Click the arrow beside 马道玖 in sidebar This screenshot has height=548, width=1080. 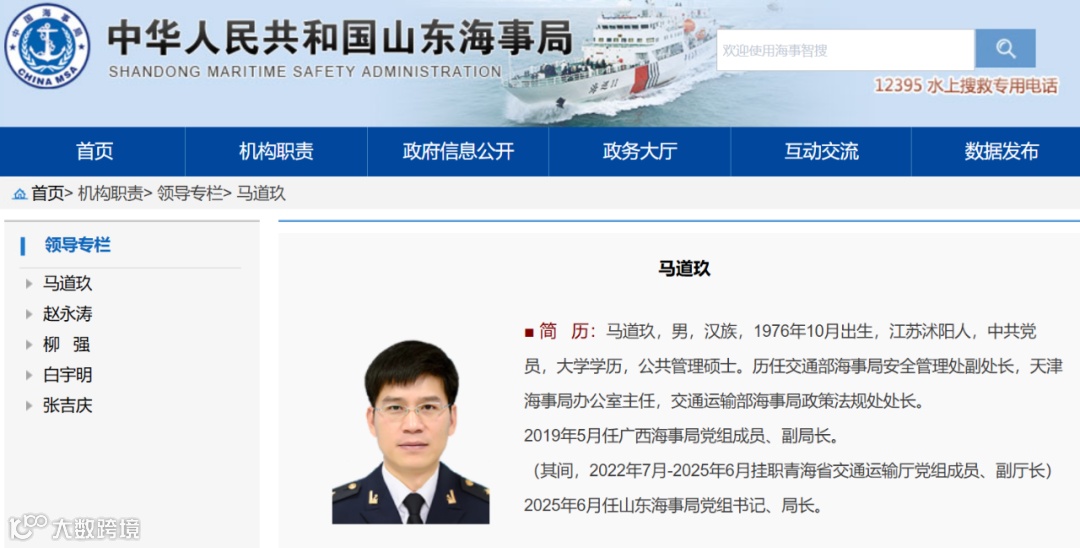pos(29,284)
